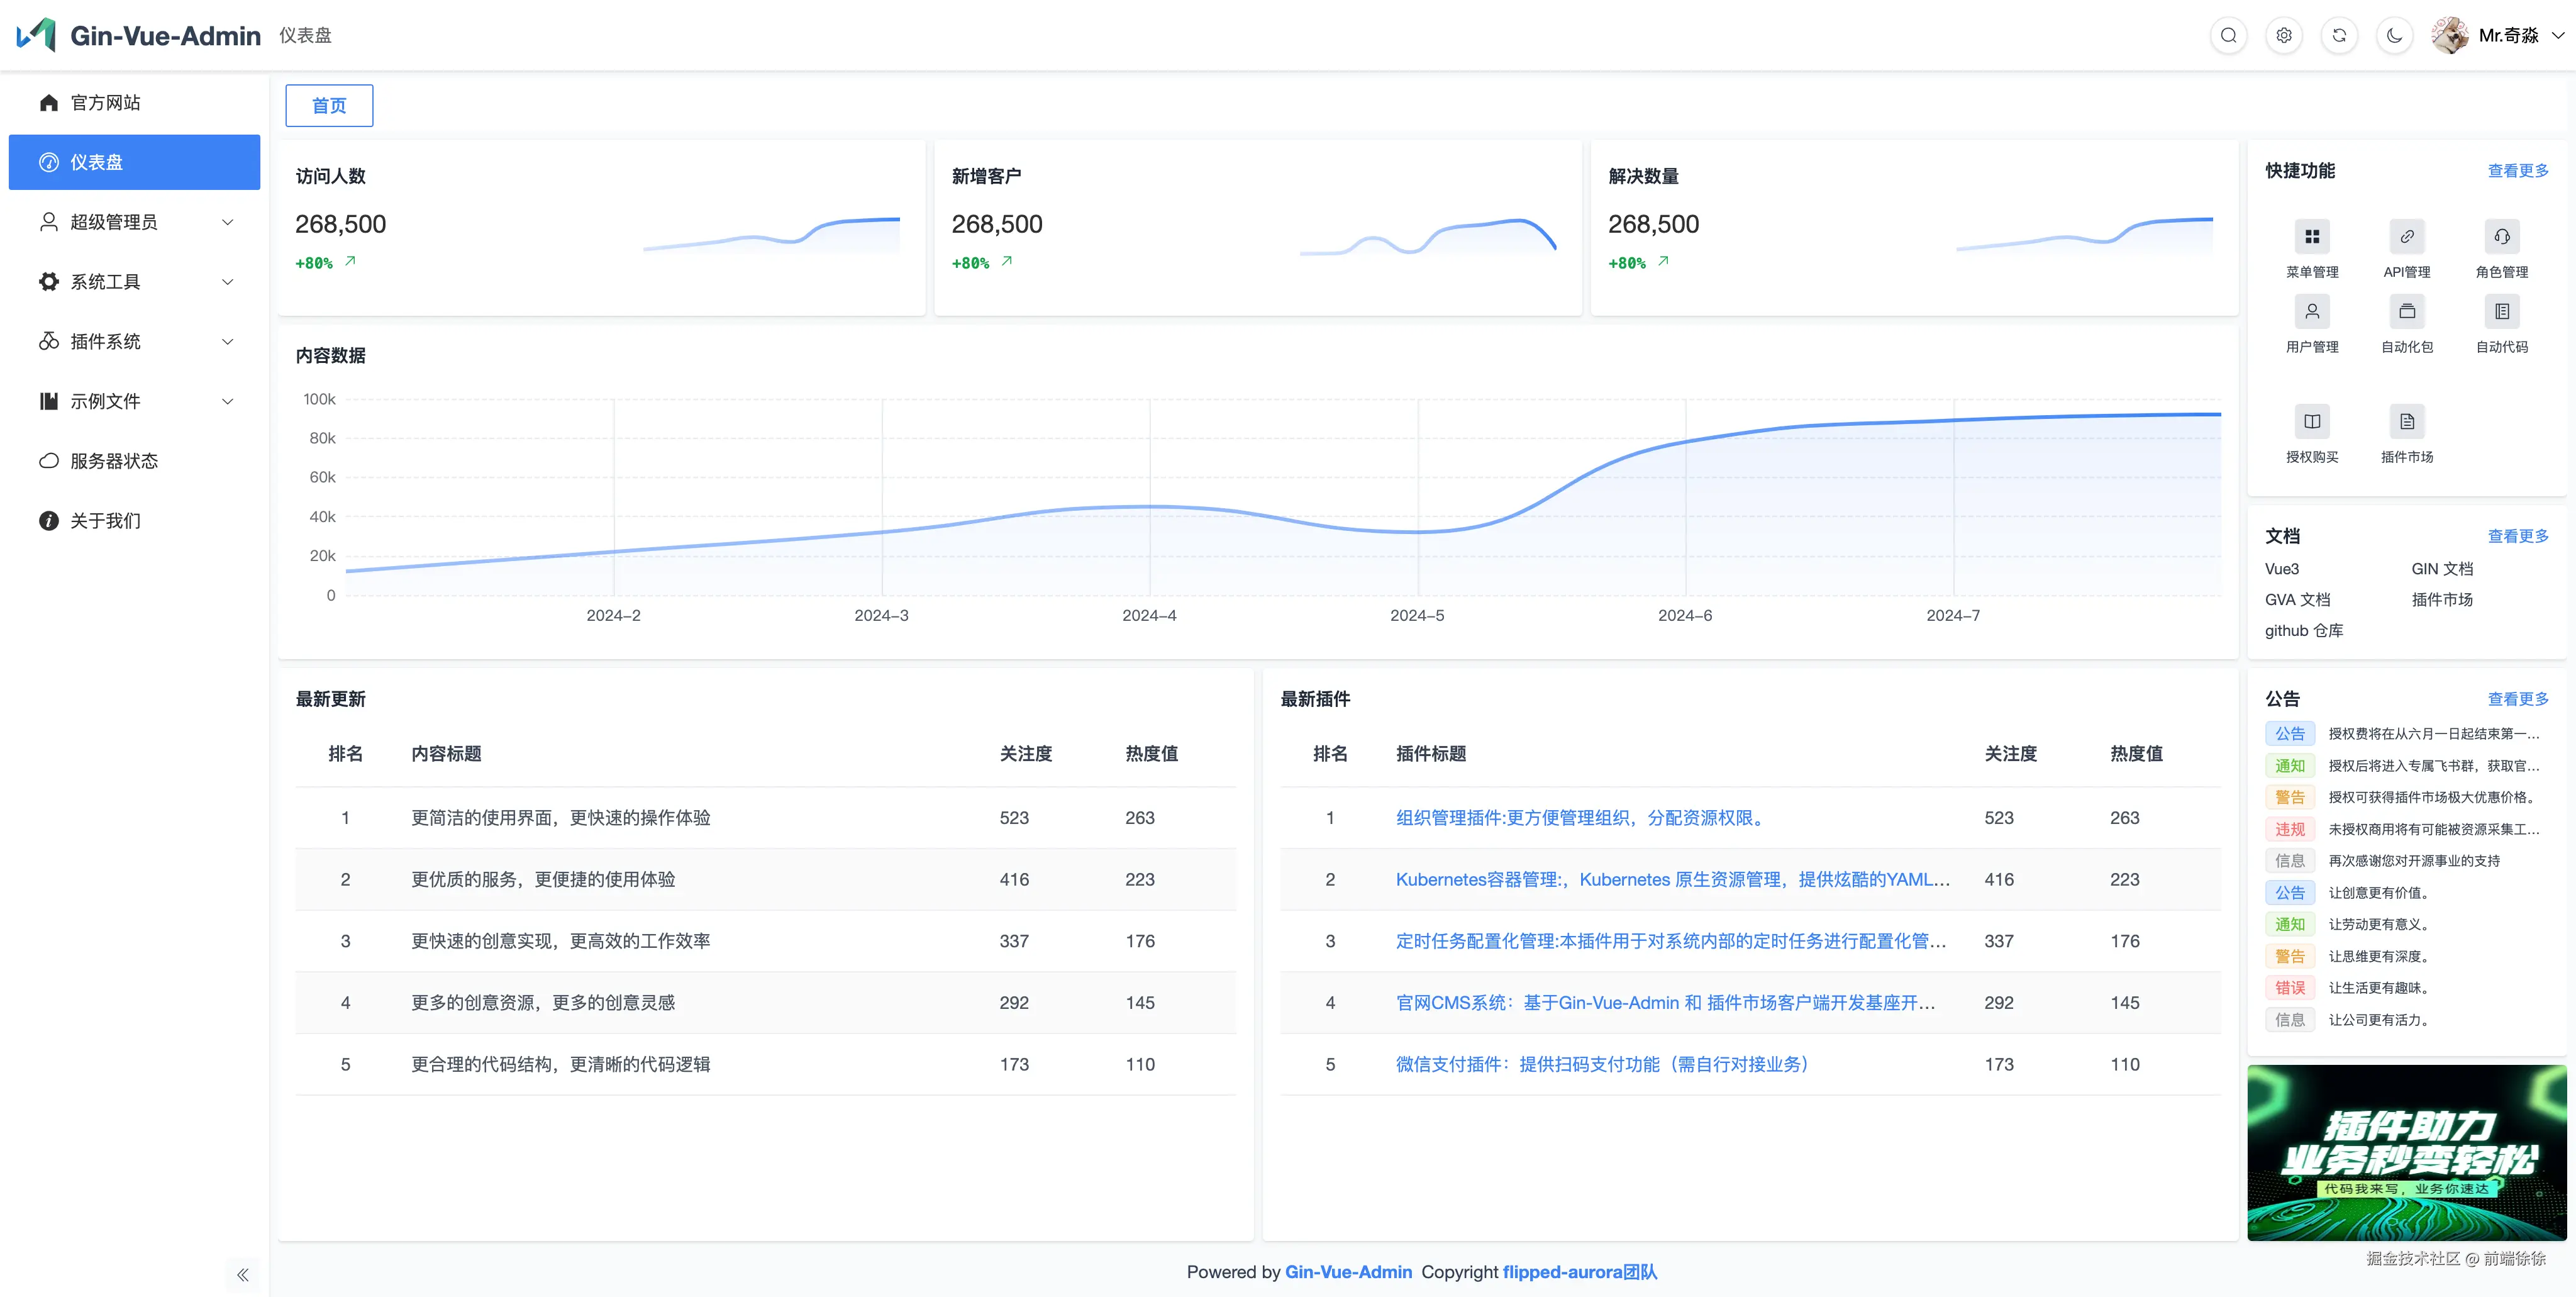
Task: Open 自动化包 quick function icon
Action: point(2406,312)
